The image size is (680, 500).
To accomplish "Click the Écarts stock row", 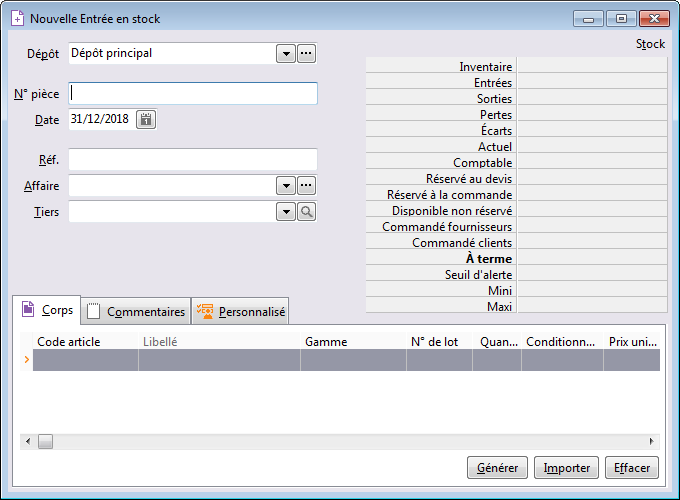I will [x=517, y=130].
